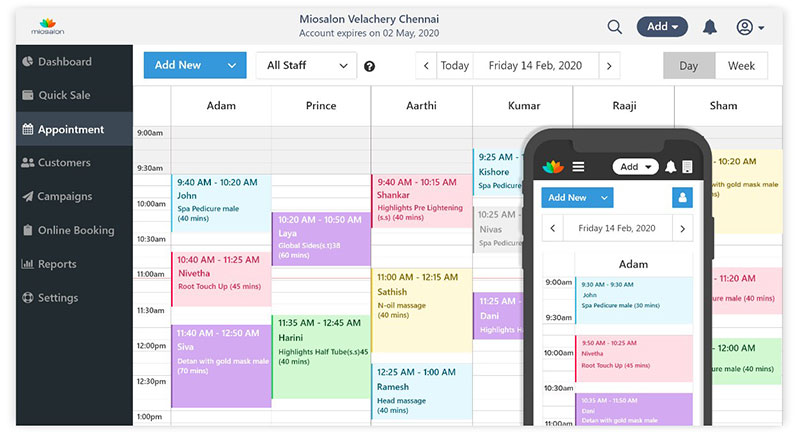Image resolution: width=800 pixels, height=441 pixels.
Task: Click the Appointment calendar icon in sidebar
Action: [x=28, y=129]
